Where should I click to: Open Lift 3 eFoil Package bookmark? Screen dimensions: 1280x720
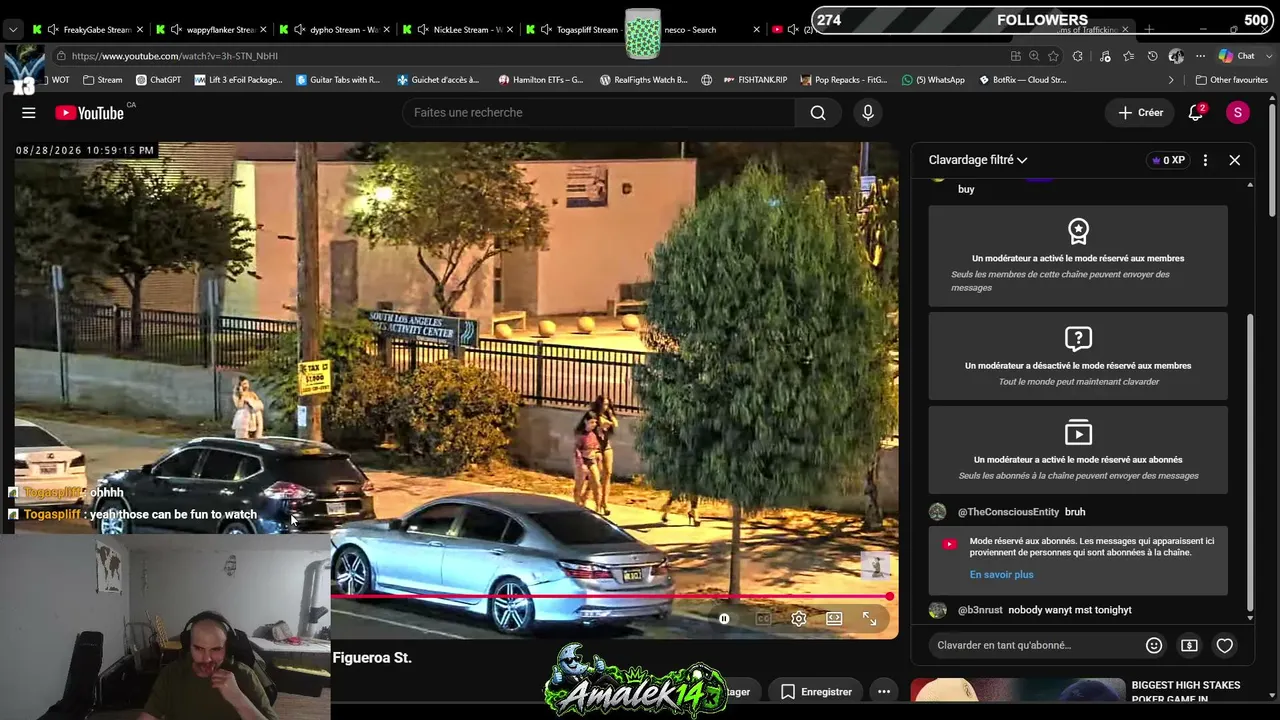coord(239,80)
